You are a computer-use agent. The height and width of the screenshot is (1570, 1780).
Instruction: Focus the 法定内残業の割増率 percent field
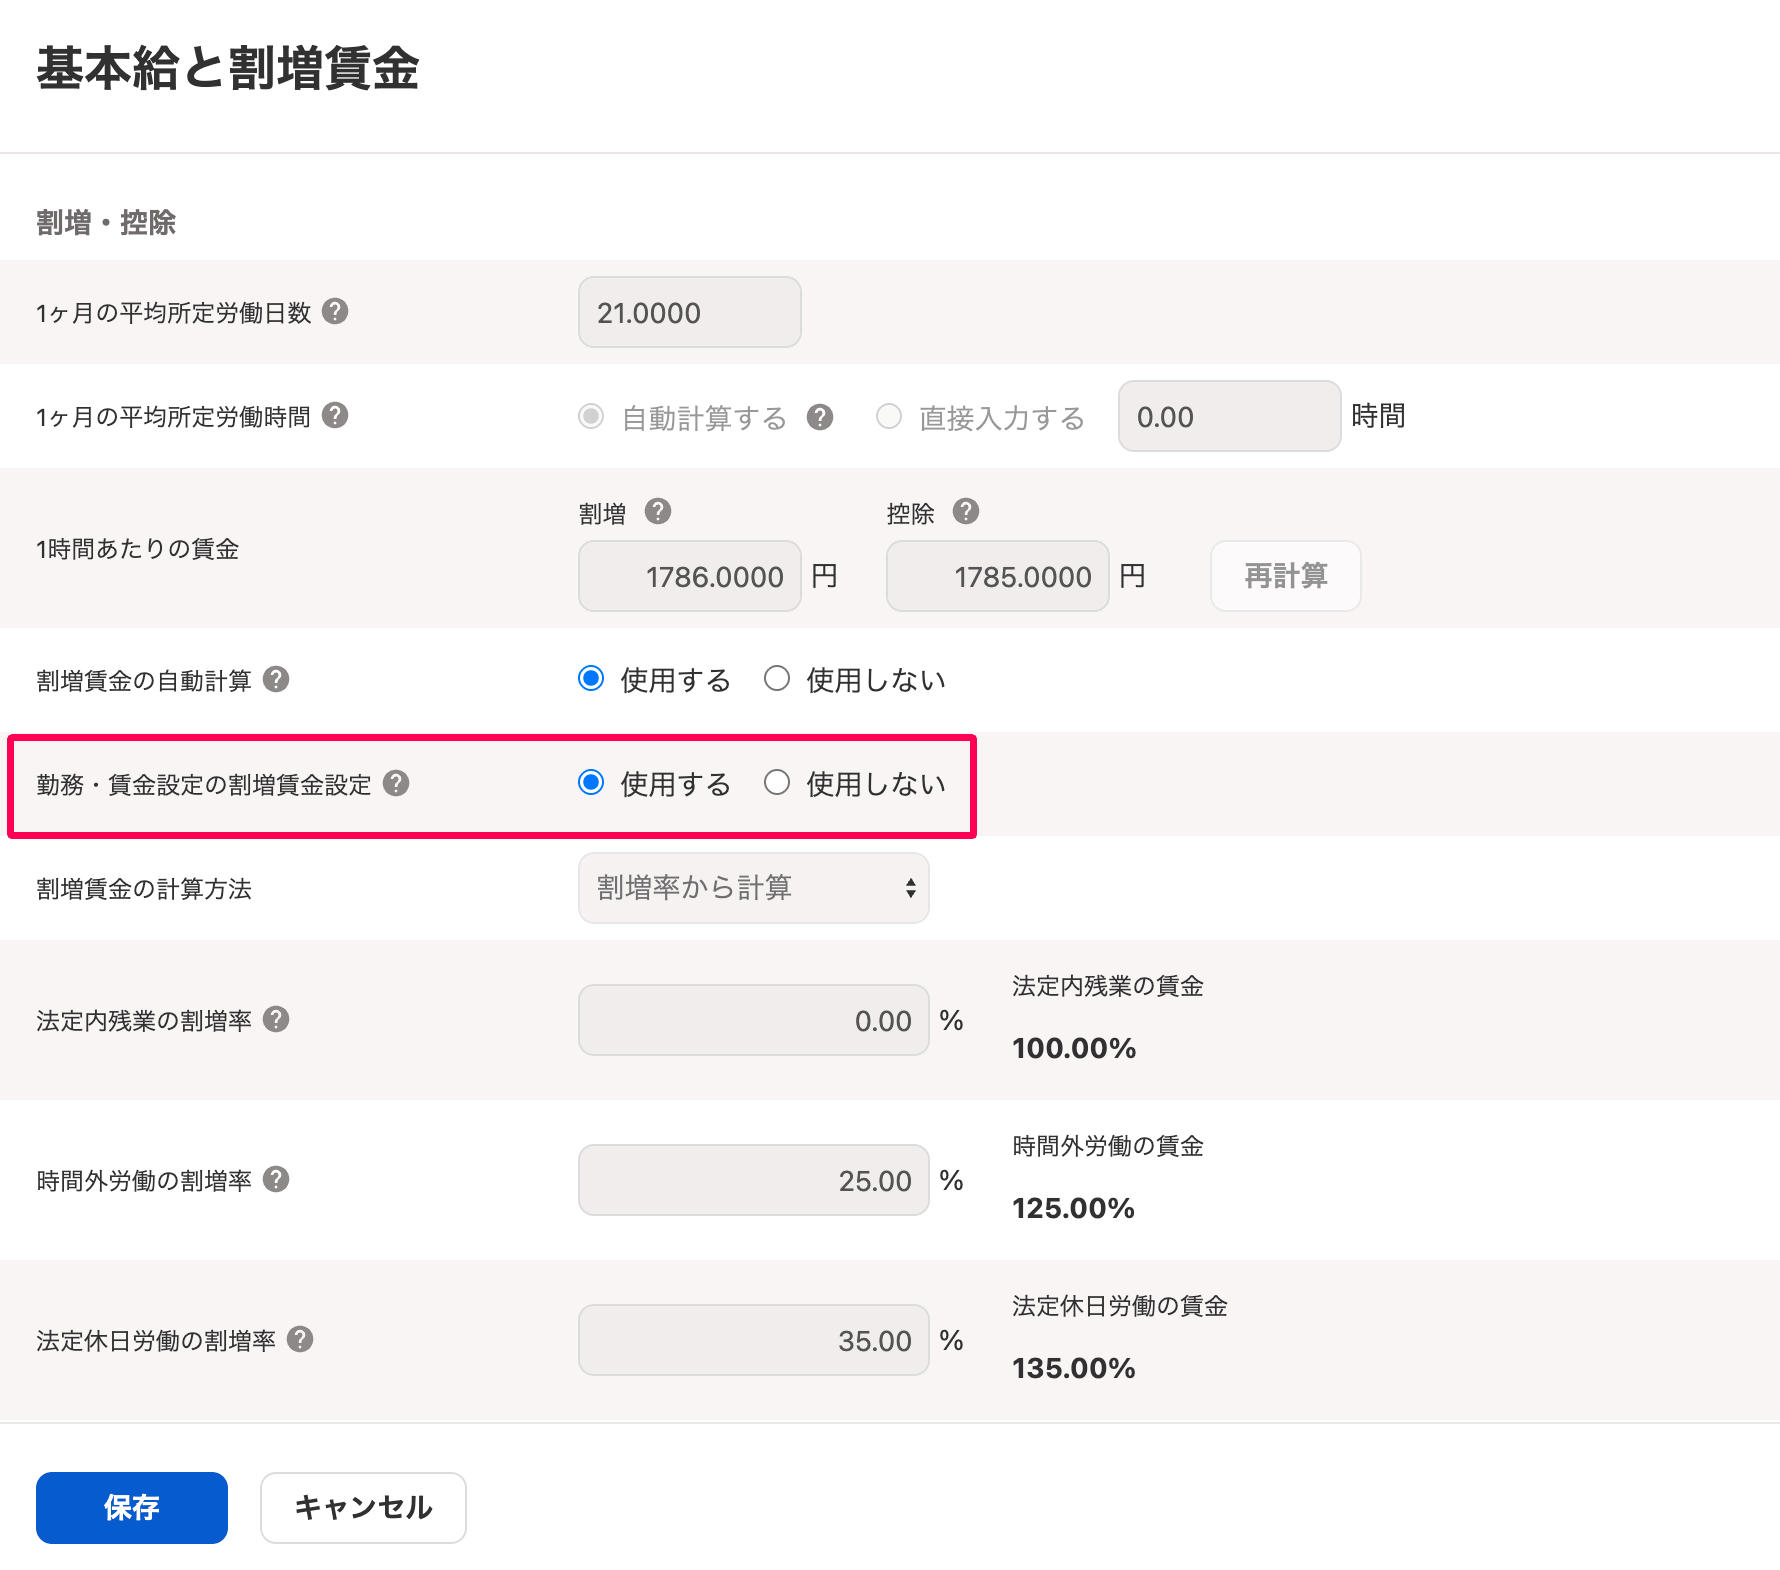[x=754, y=1020]
